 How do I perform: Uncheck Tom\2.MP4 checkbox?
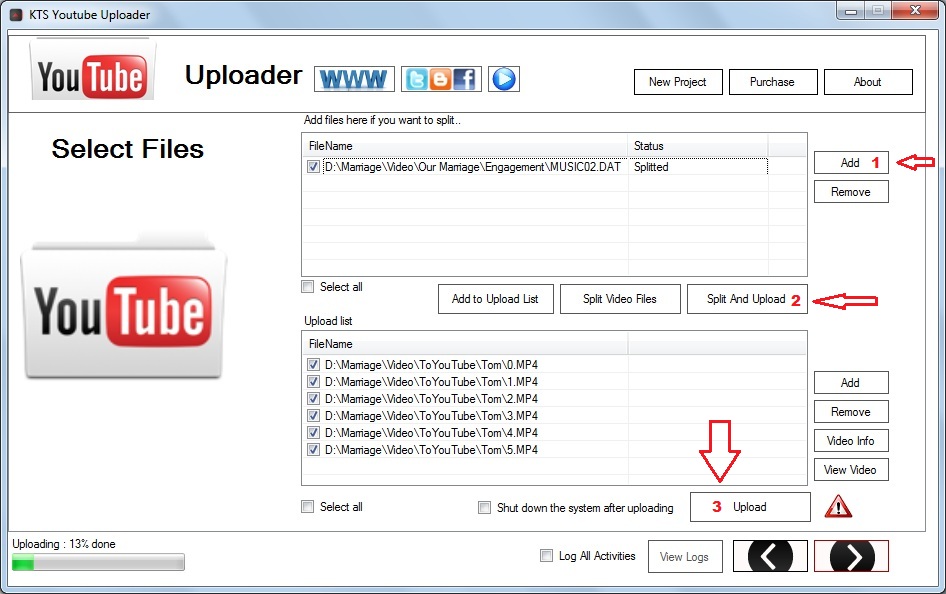[x=313, y=398]
